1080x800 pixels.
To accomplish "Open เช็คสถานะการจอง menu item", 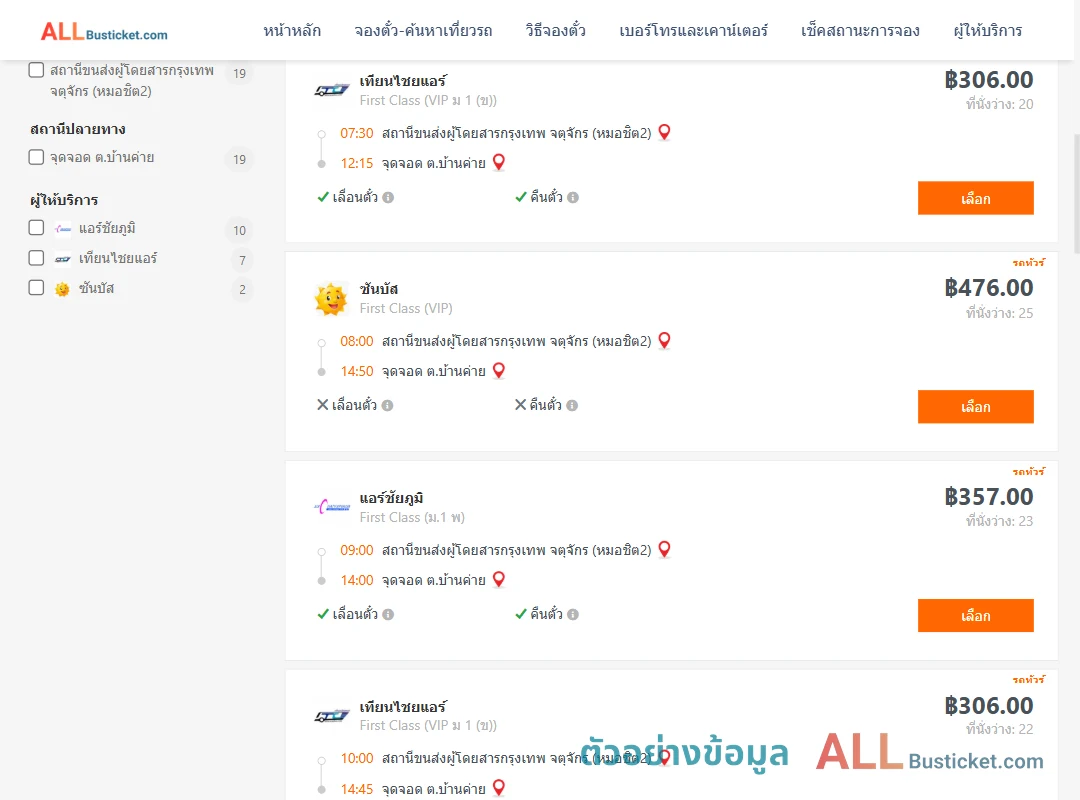I will [860, 30].
